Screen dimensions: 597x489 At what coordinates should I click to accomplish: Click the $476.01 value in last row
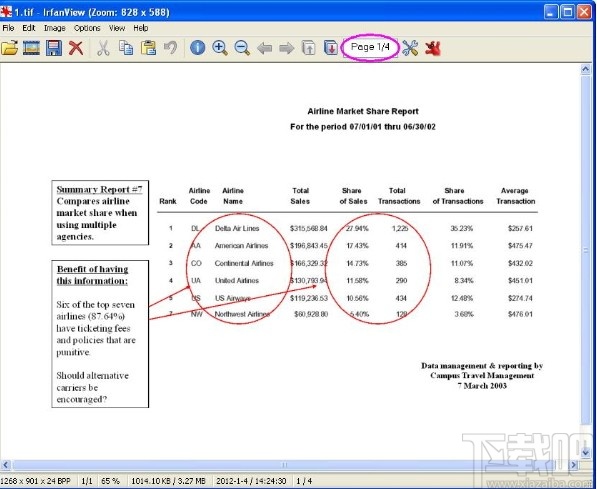point(520,314)
